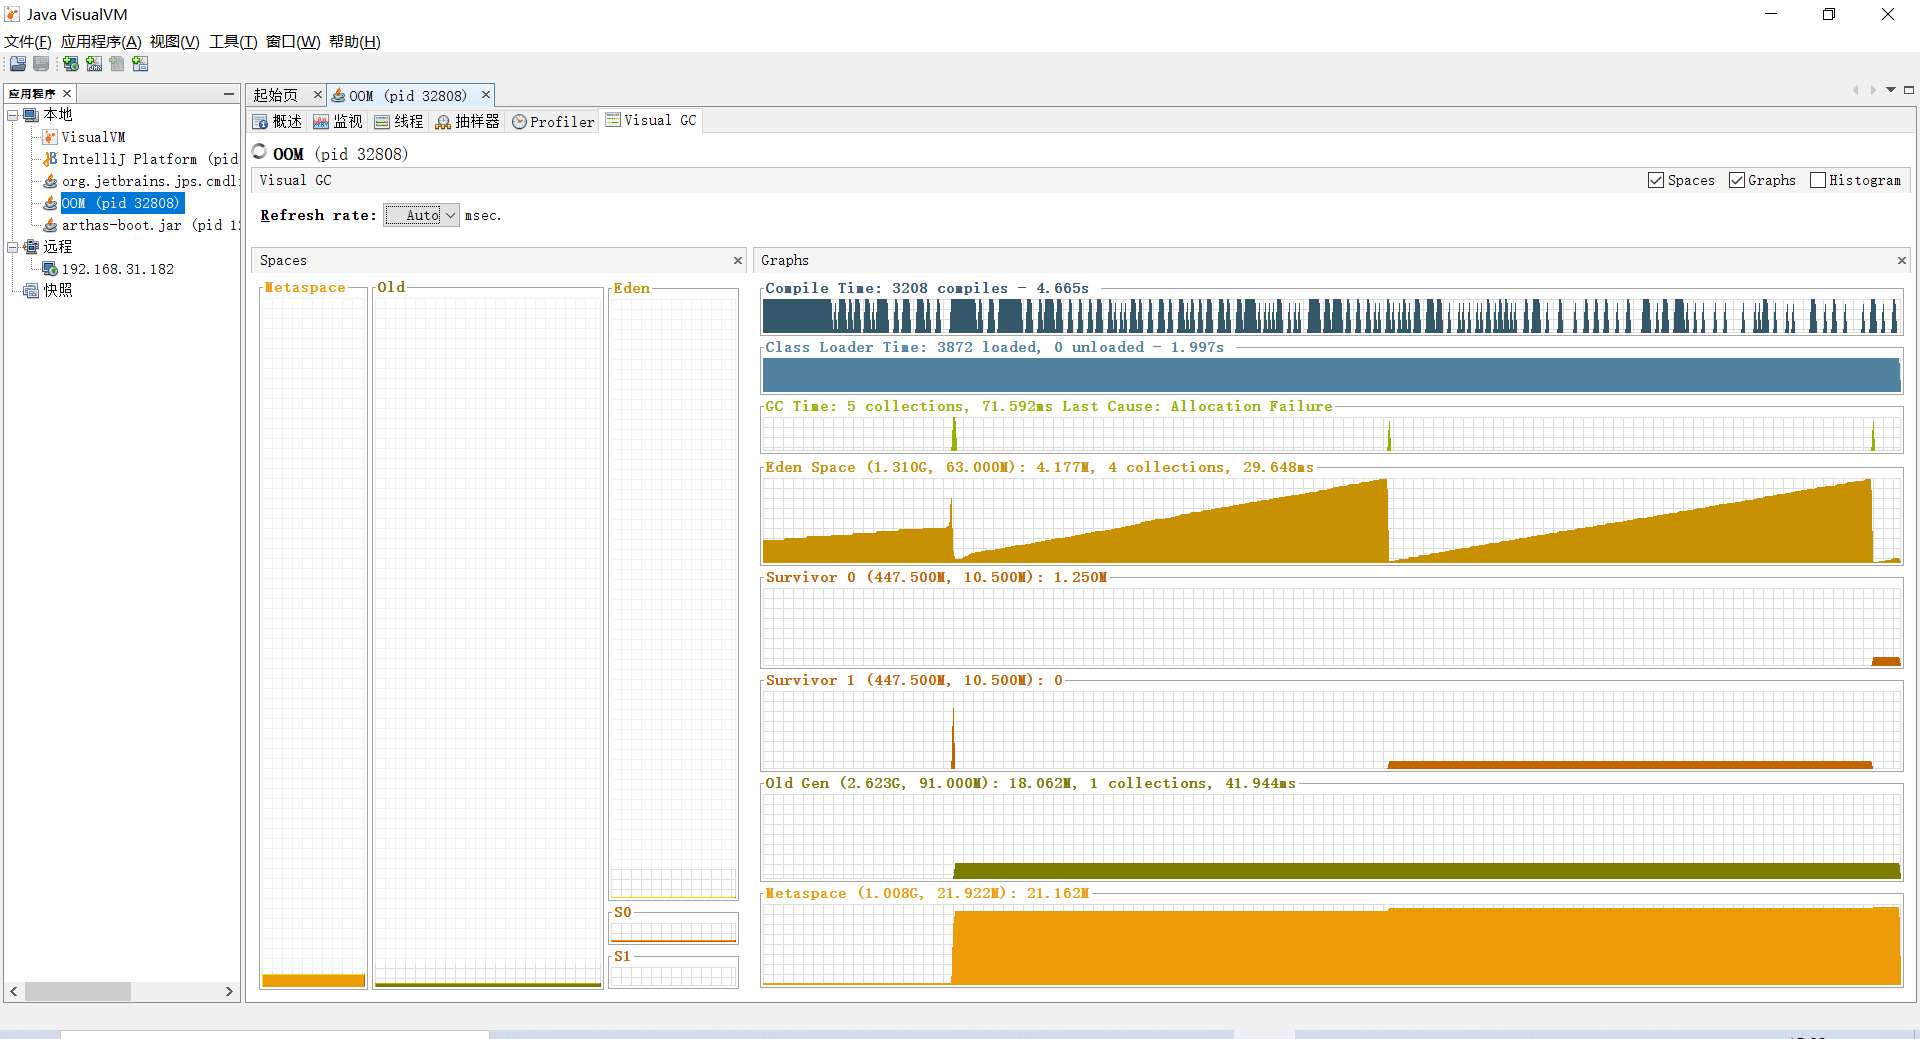Screen dimensions: 1920x1039
Task: Uncheck the Spaces checkbox
Action: click(1656, 180)
